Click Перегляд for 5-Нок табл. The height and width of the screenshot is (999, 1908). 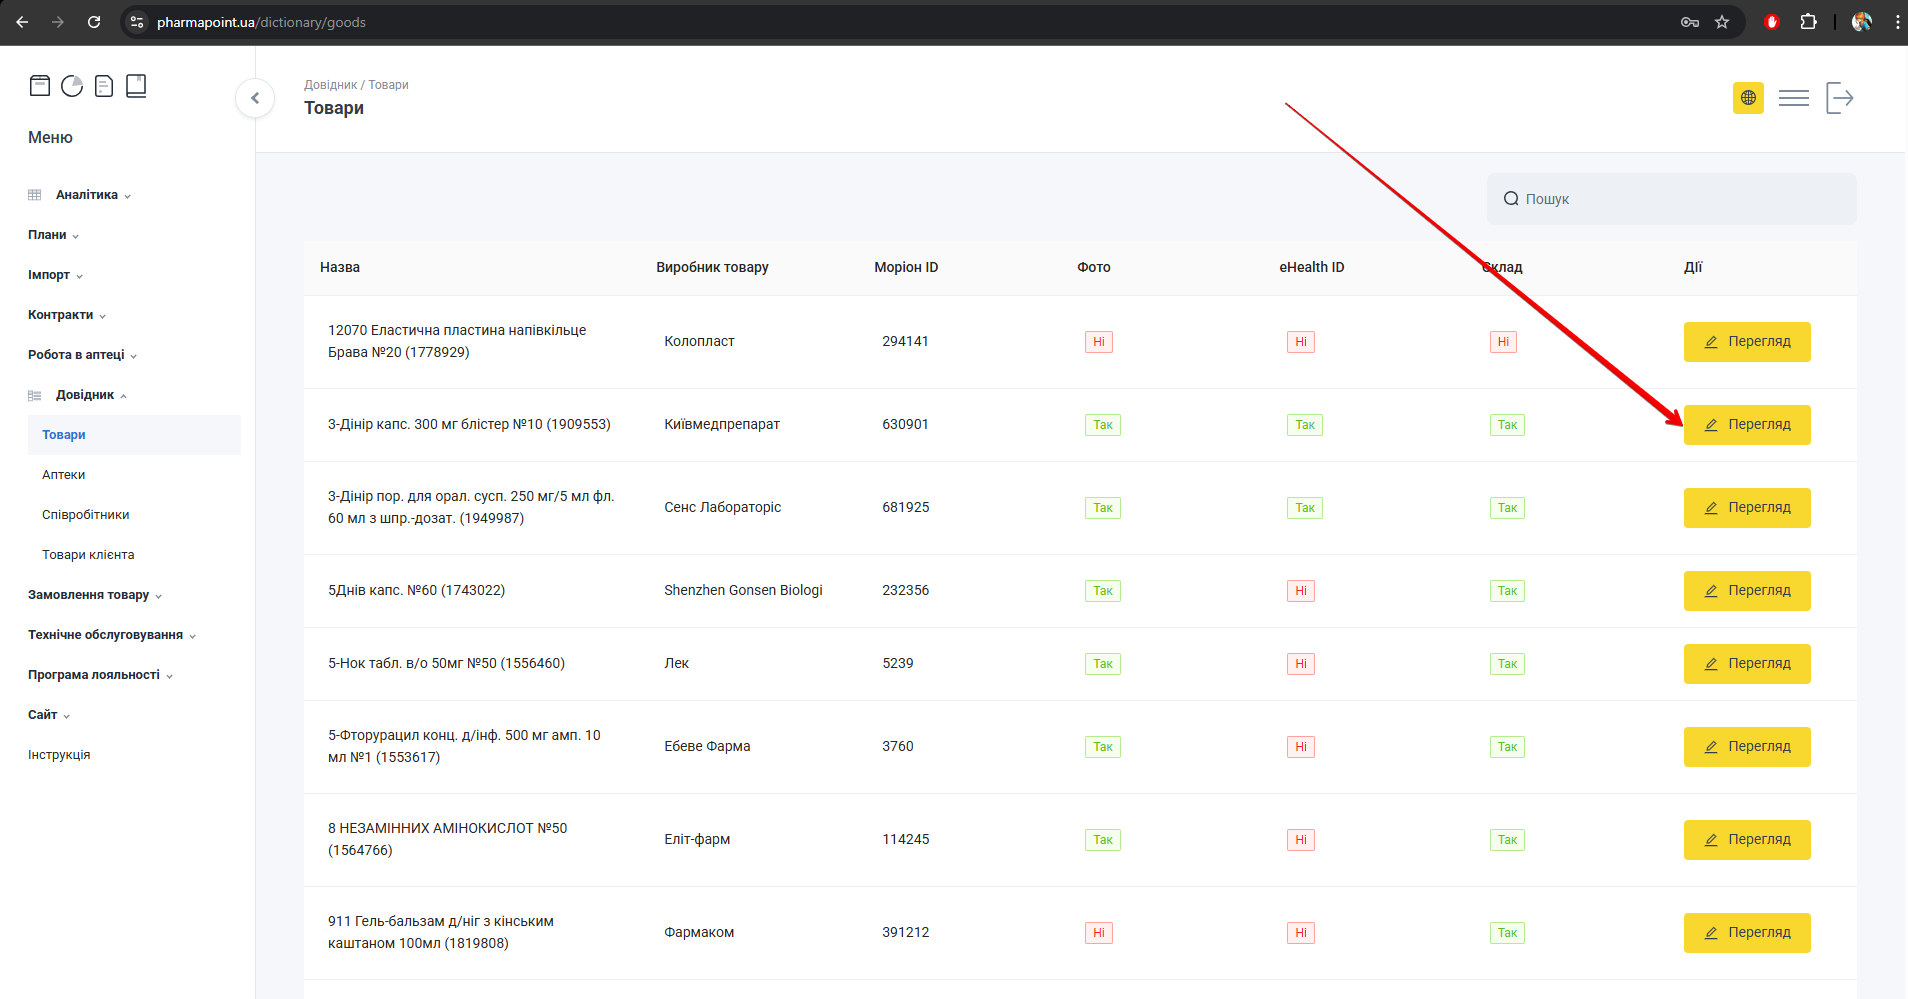click(1746, 664)
